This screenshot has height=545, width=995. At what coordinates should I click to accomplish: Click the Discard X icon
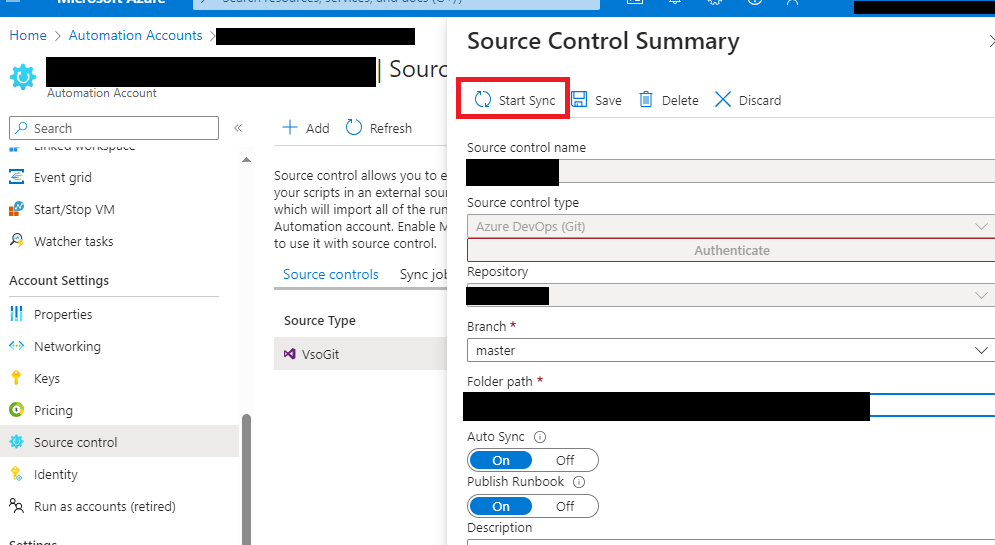point(722,100)
